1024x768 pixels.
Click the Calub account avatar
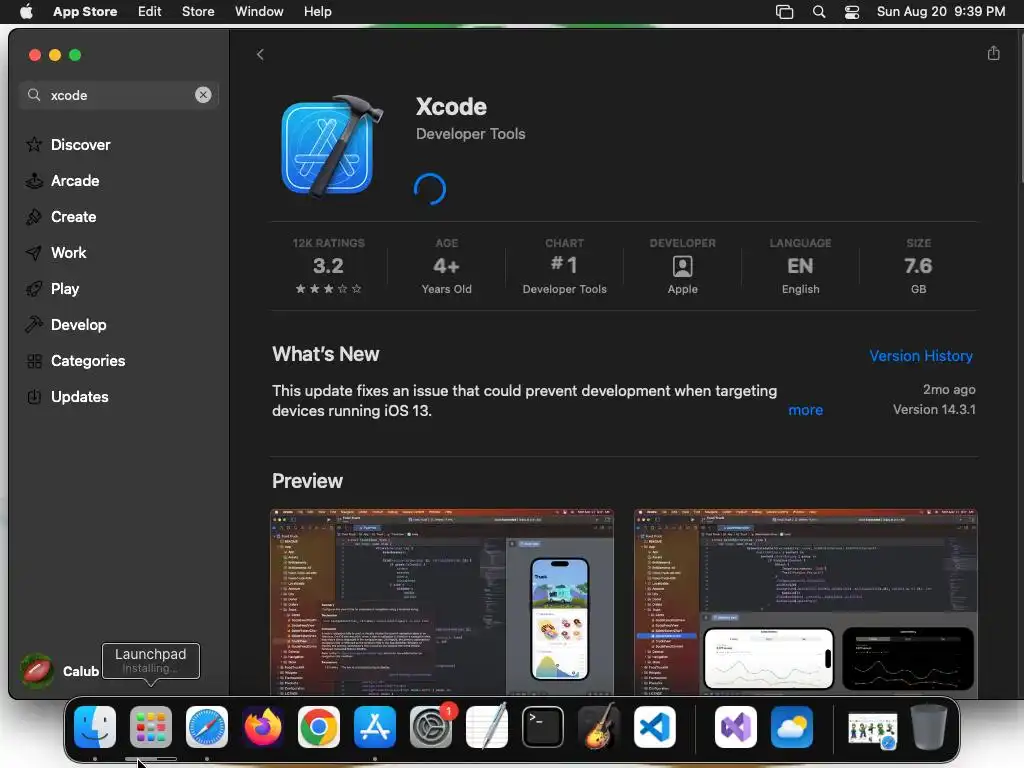pyautogui.click(x=37, y=671)
